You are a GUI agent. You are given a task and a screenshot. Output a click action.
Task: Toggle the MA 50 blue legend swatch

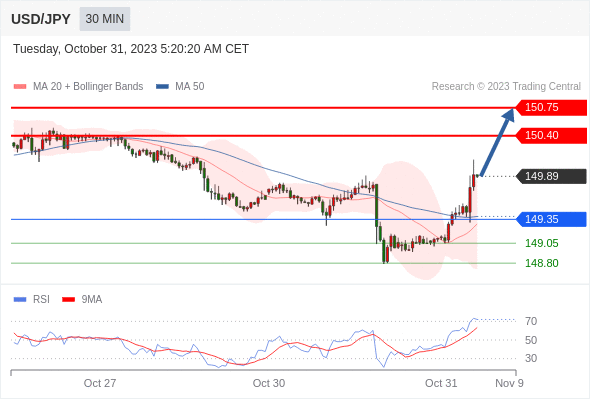point(162,87)
